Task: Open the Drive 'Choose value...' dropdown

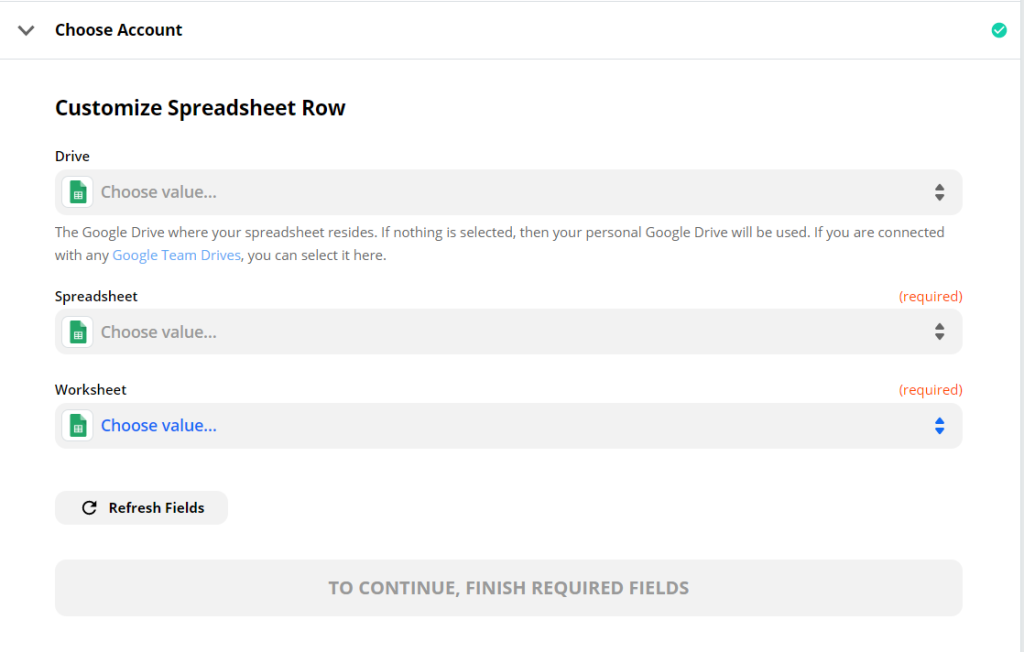Action: coord(508,192)
